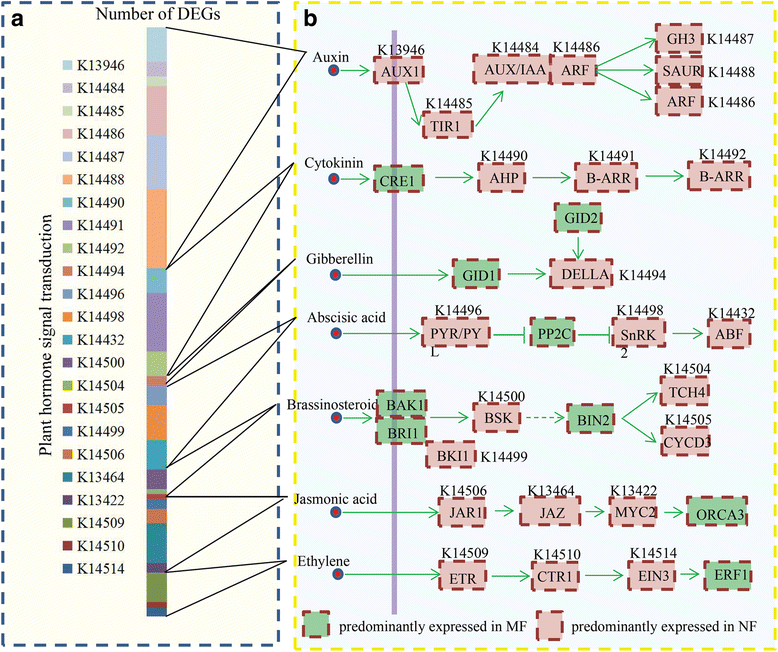This screenshot has width=778, height=652.
Task: Click the DELLA node box
Action: pos(576,273)
